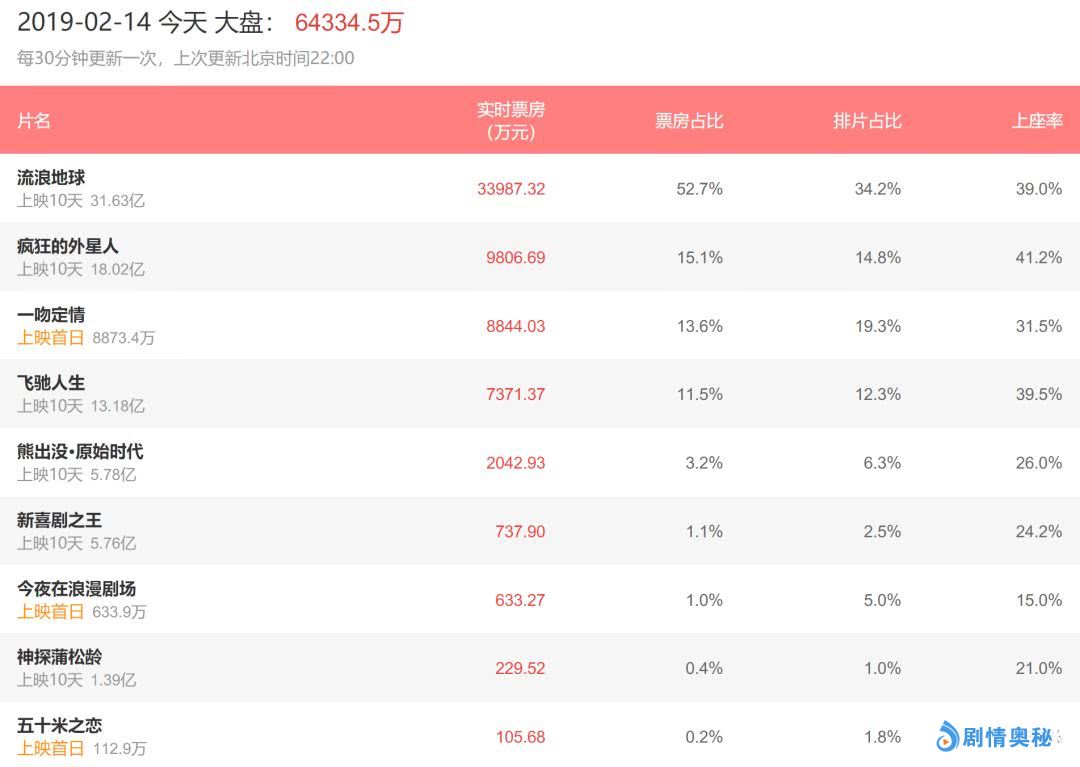Image resolution: width=1080 pixels, height=767 pixels.
Task: Select the 新喜剧之王 movie title
Action: click(x=59, y=520)
